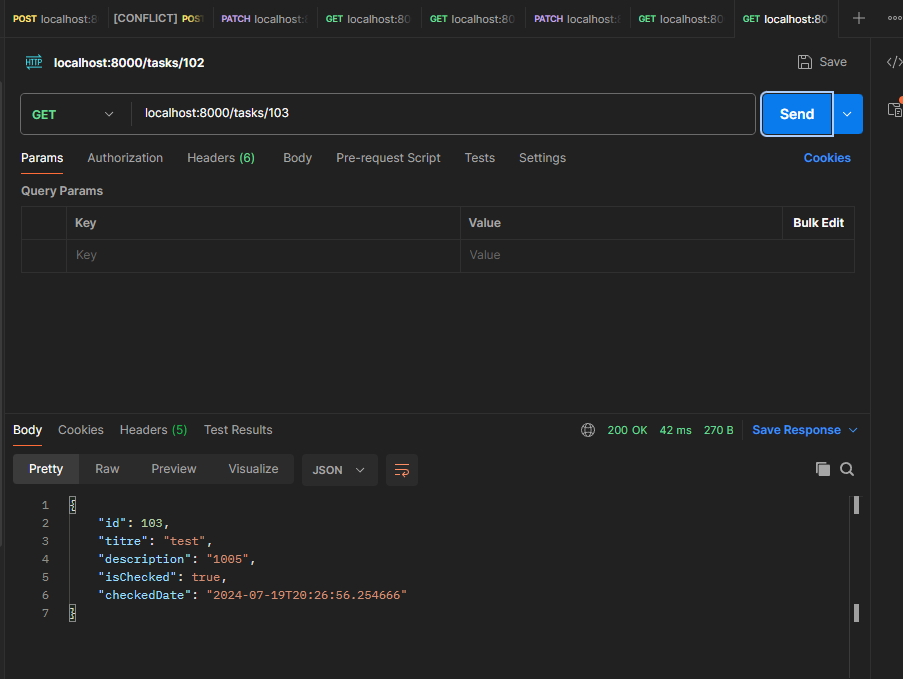Switch to the Authorization tab
The image size is (903, 679).
(x=125, y=158)
